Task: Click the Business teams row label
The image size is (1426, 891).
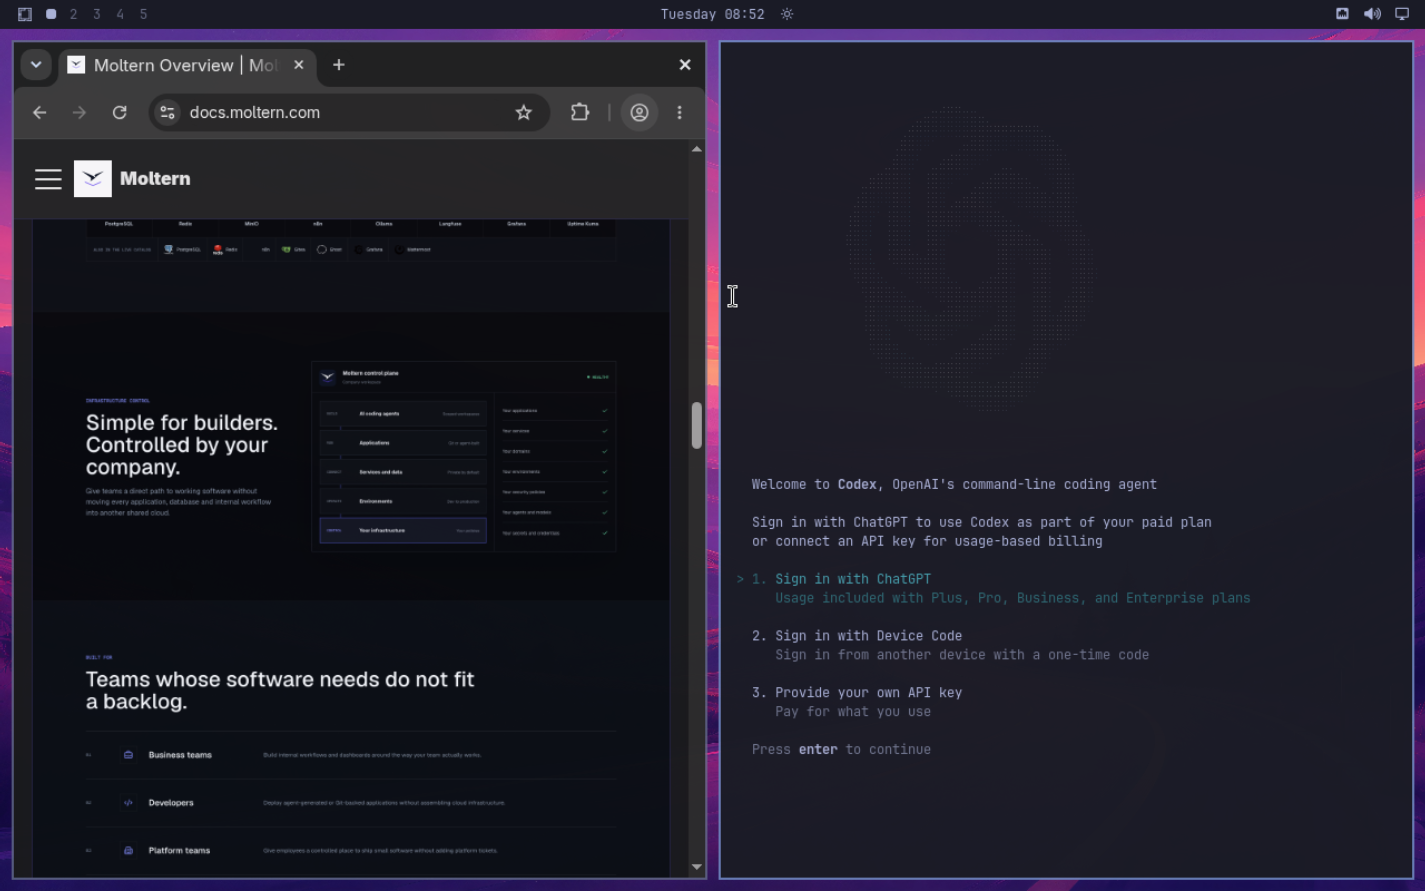Action: point(180,755)
